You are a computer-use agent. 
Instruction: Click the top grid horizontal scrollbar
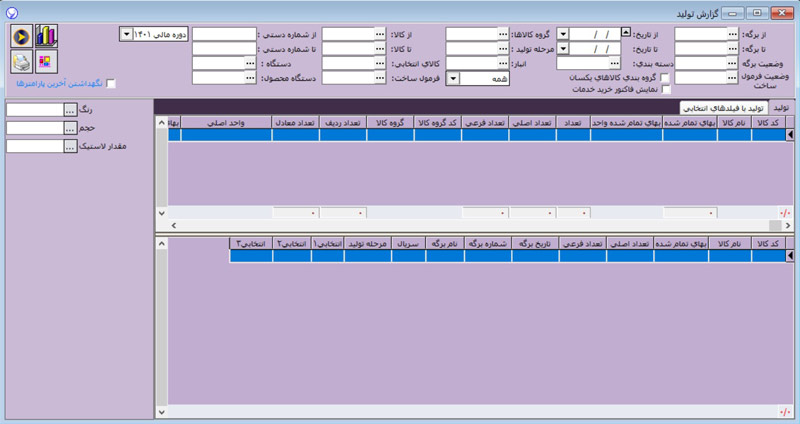pyautogui.click(x=470, y=226)
